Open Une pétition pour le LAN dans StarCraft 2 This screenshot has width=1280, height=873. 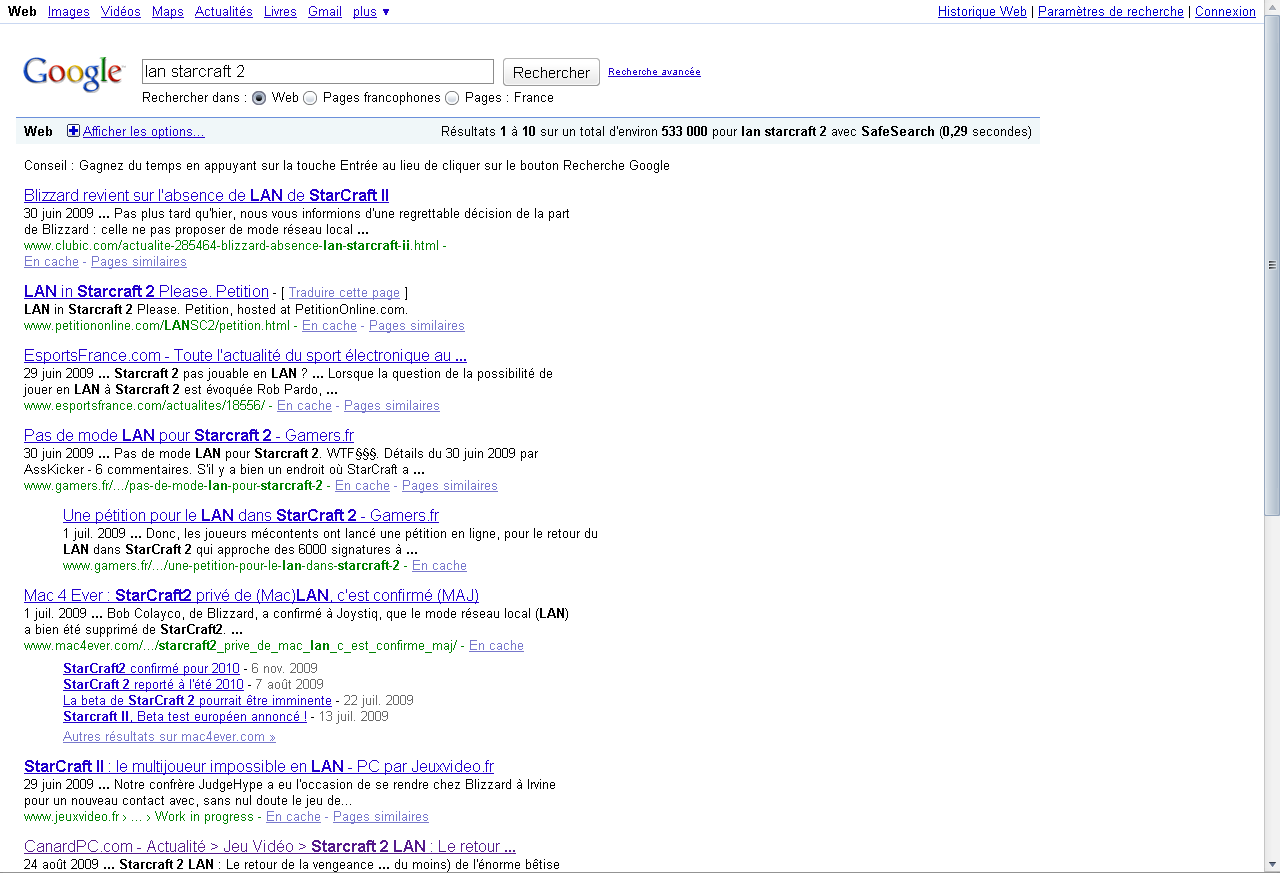click(x=251, y=516)
